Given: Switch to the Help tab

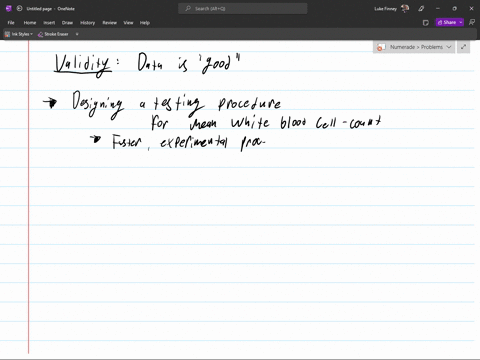Looking at the screenshot, I should click(x=145, y=23).
